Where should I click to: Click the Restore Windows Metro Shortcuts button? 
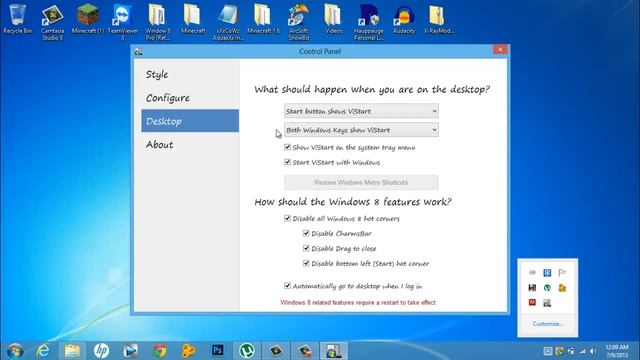(x=361, y=182)
